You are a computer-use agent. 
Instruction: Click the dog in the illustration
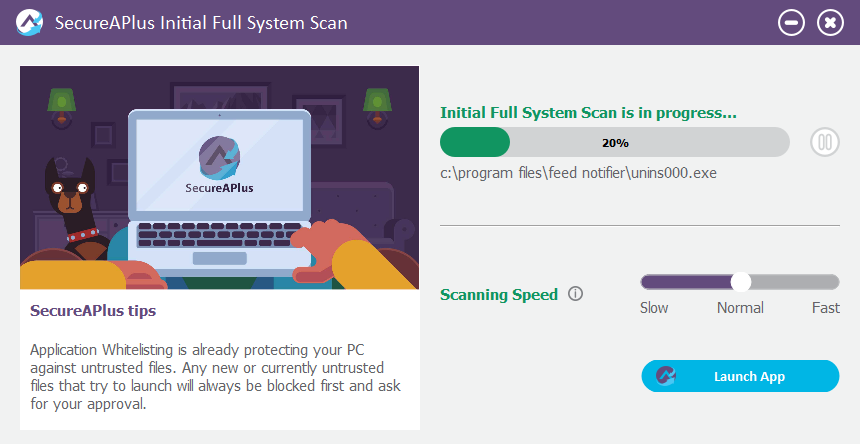(74, 207)
